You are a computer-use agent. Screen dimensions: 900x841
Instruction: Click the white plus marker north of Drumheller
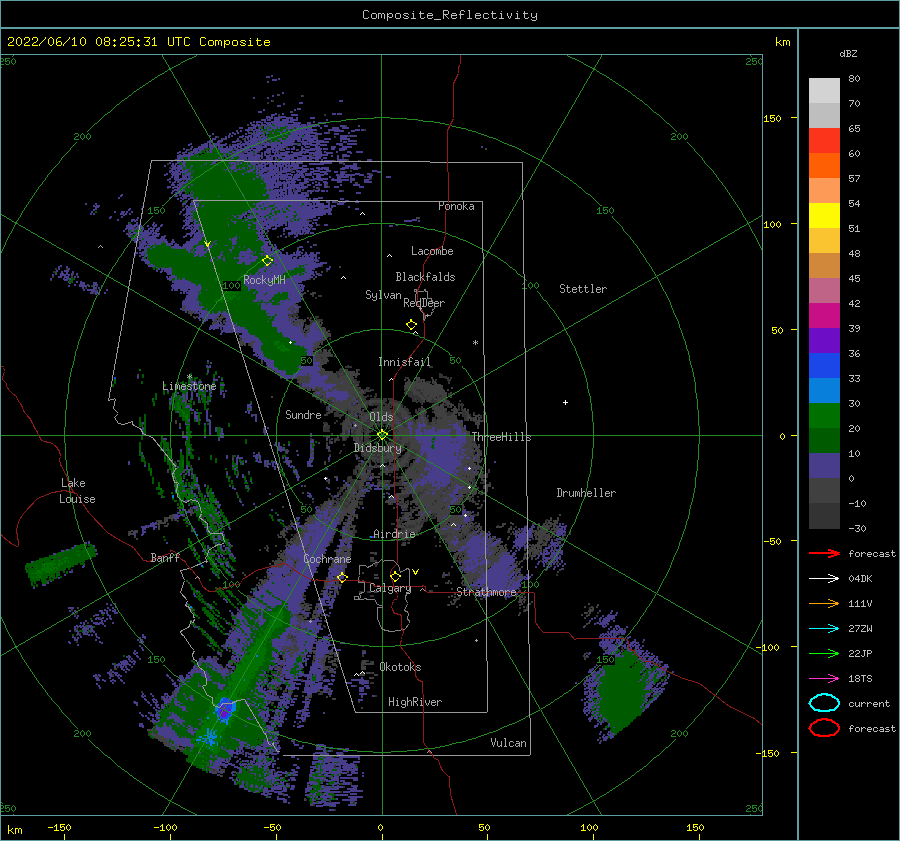pyautogui.click(x=565, y=402)
